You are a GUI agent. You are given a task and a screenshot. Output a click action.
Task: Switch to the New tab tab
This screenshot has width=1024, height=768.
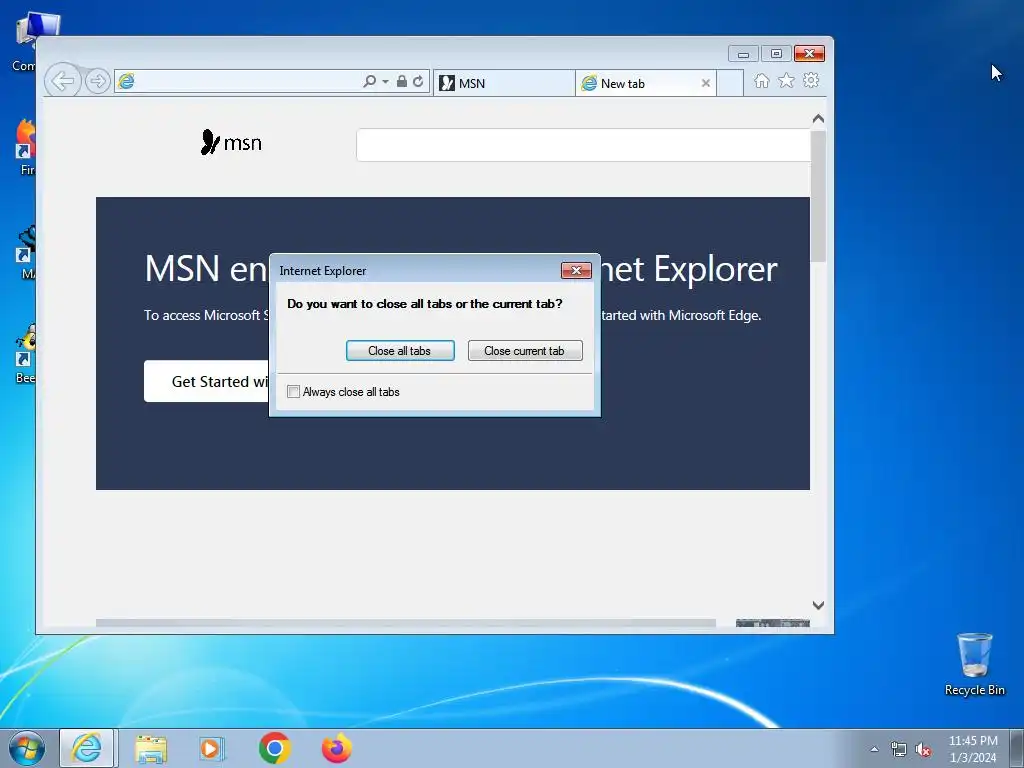click(x=639, y=84)
